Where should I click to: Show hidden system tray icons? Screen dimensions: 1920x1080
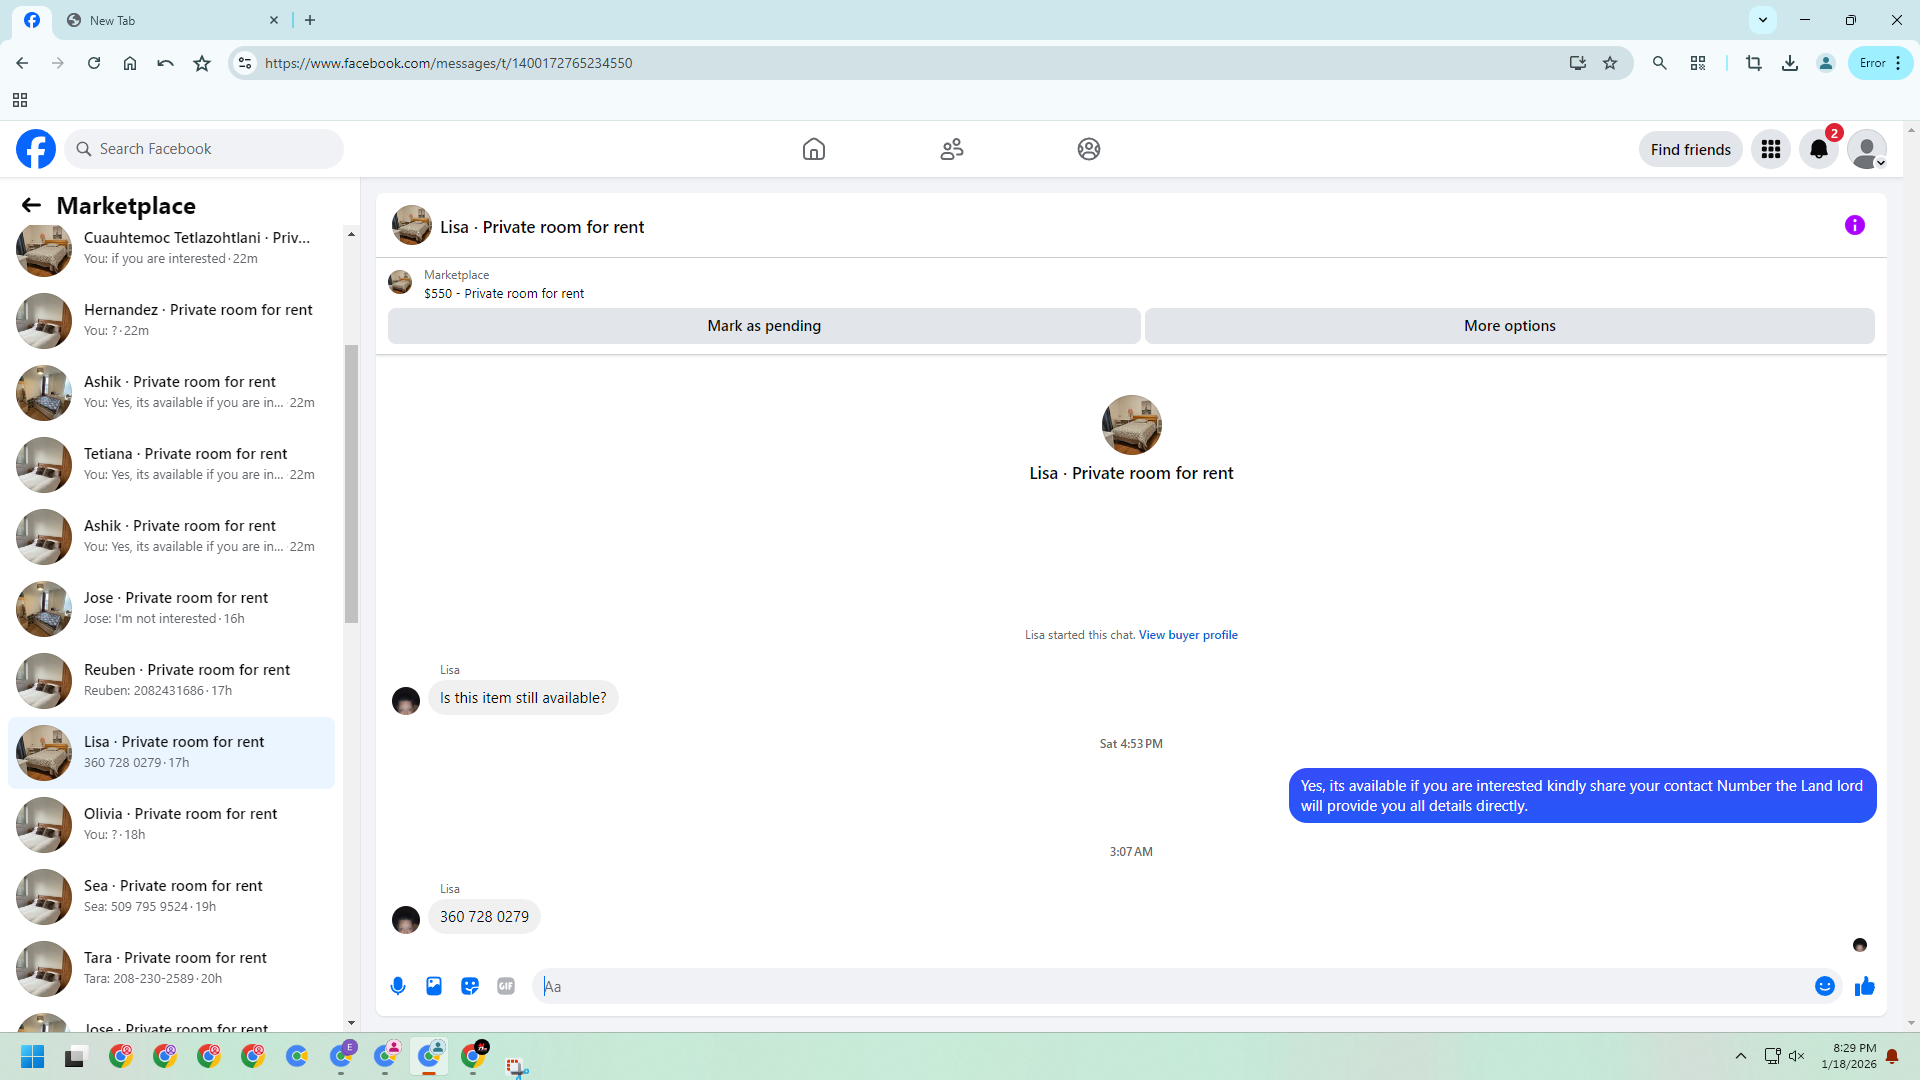point(1741,1056)
